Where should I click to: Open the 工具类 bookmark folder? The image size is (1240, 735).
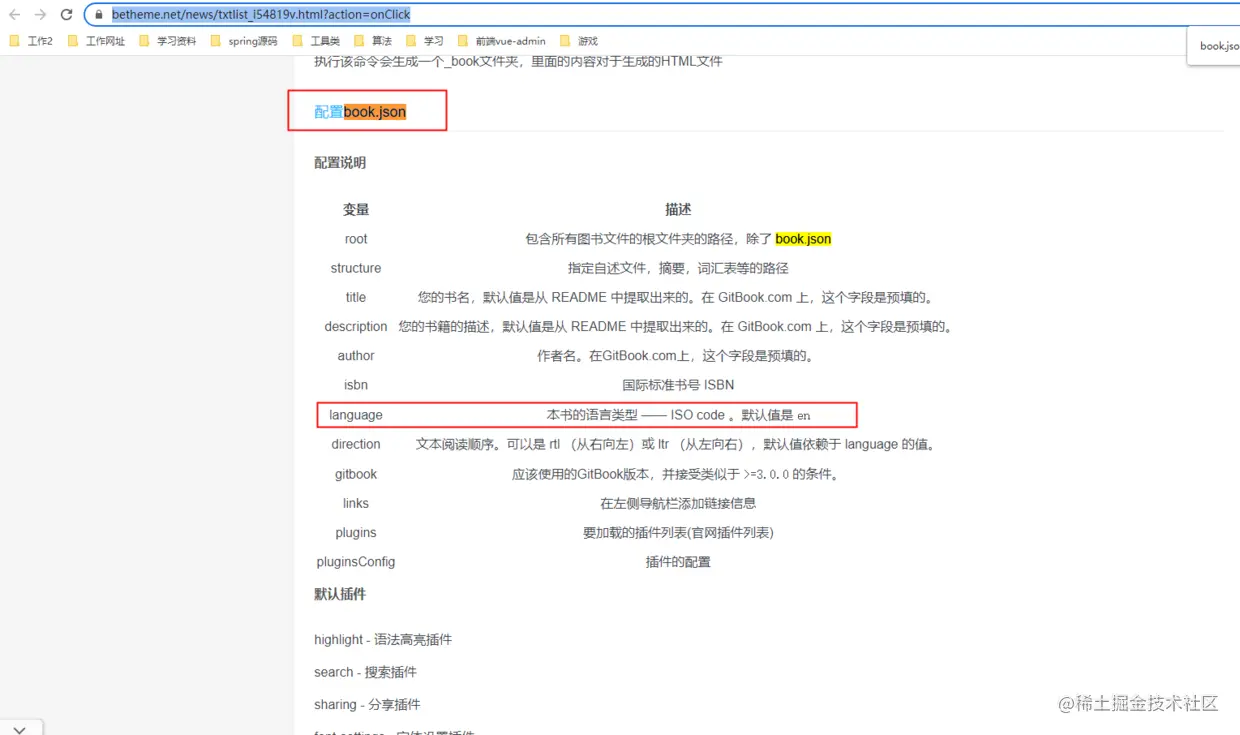point(316,41)
